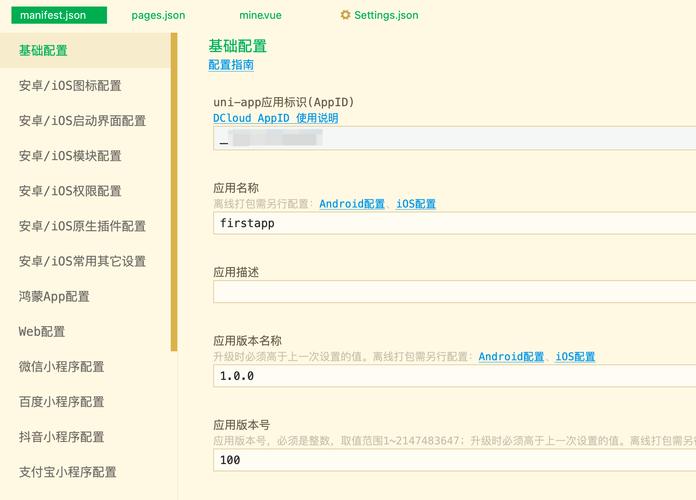Image resolution: width=696 pixels, height=500 pixels.
Task: Select Web配置 in the sidebar
Action: [x=42, y=331]
